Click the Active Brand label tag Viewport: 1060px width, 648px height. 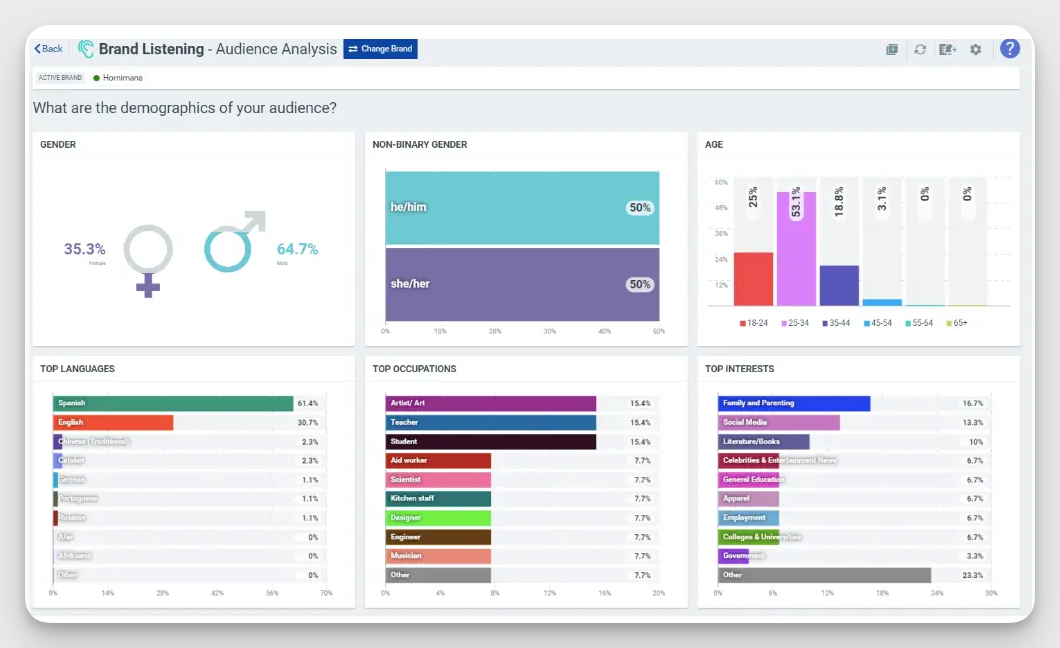(x=60, y=77)
